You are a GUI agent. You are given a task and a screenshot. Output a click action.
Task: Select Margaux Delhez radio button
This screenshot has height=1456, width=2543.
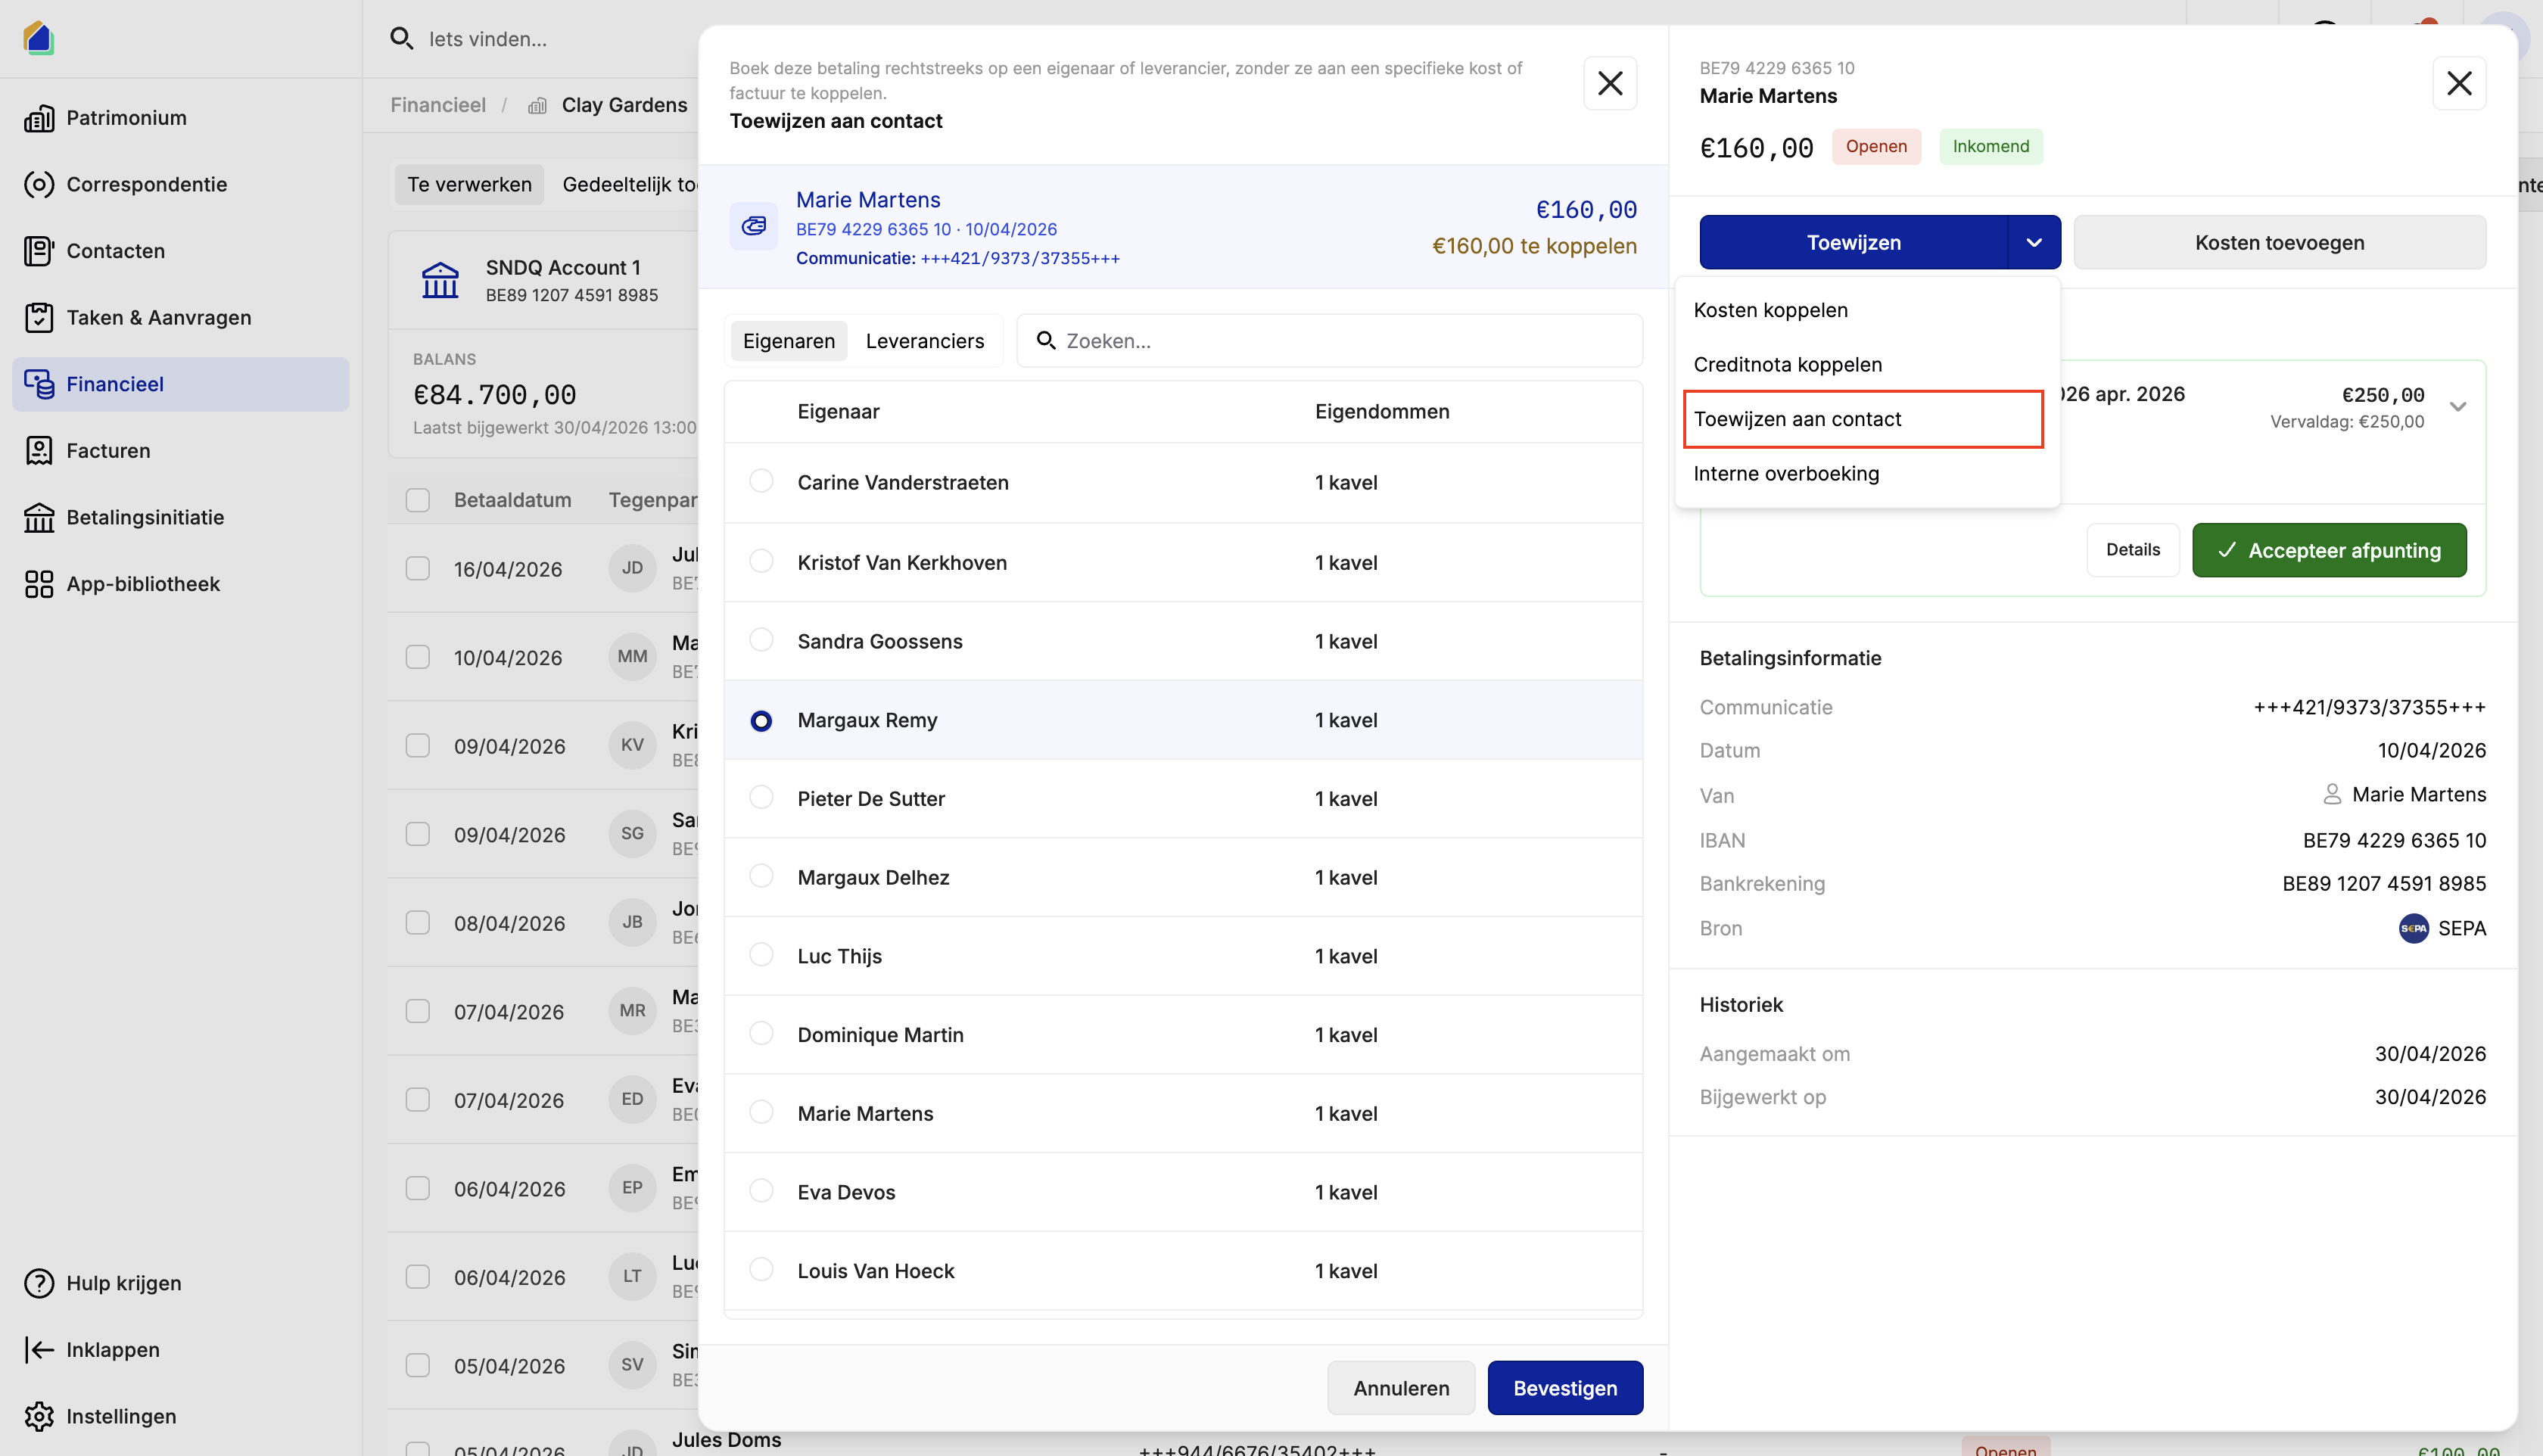coord(761,876)
